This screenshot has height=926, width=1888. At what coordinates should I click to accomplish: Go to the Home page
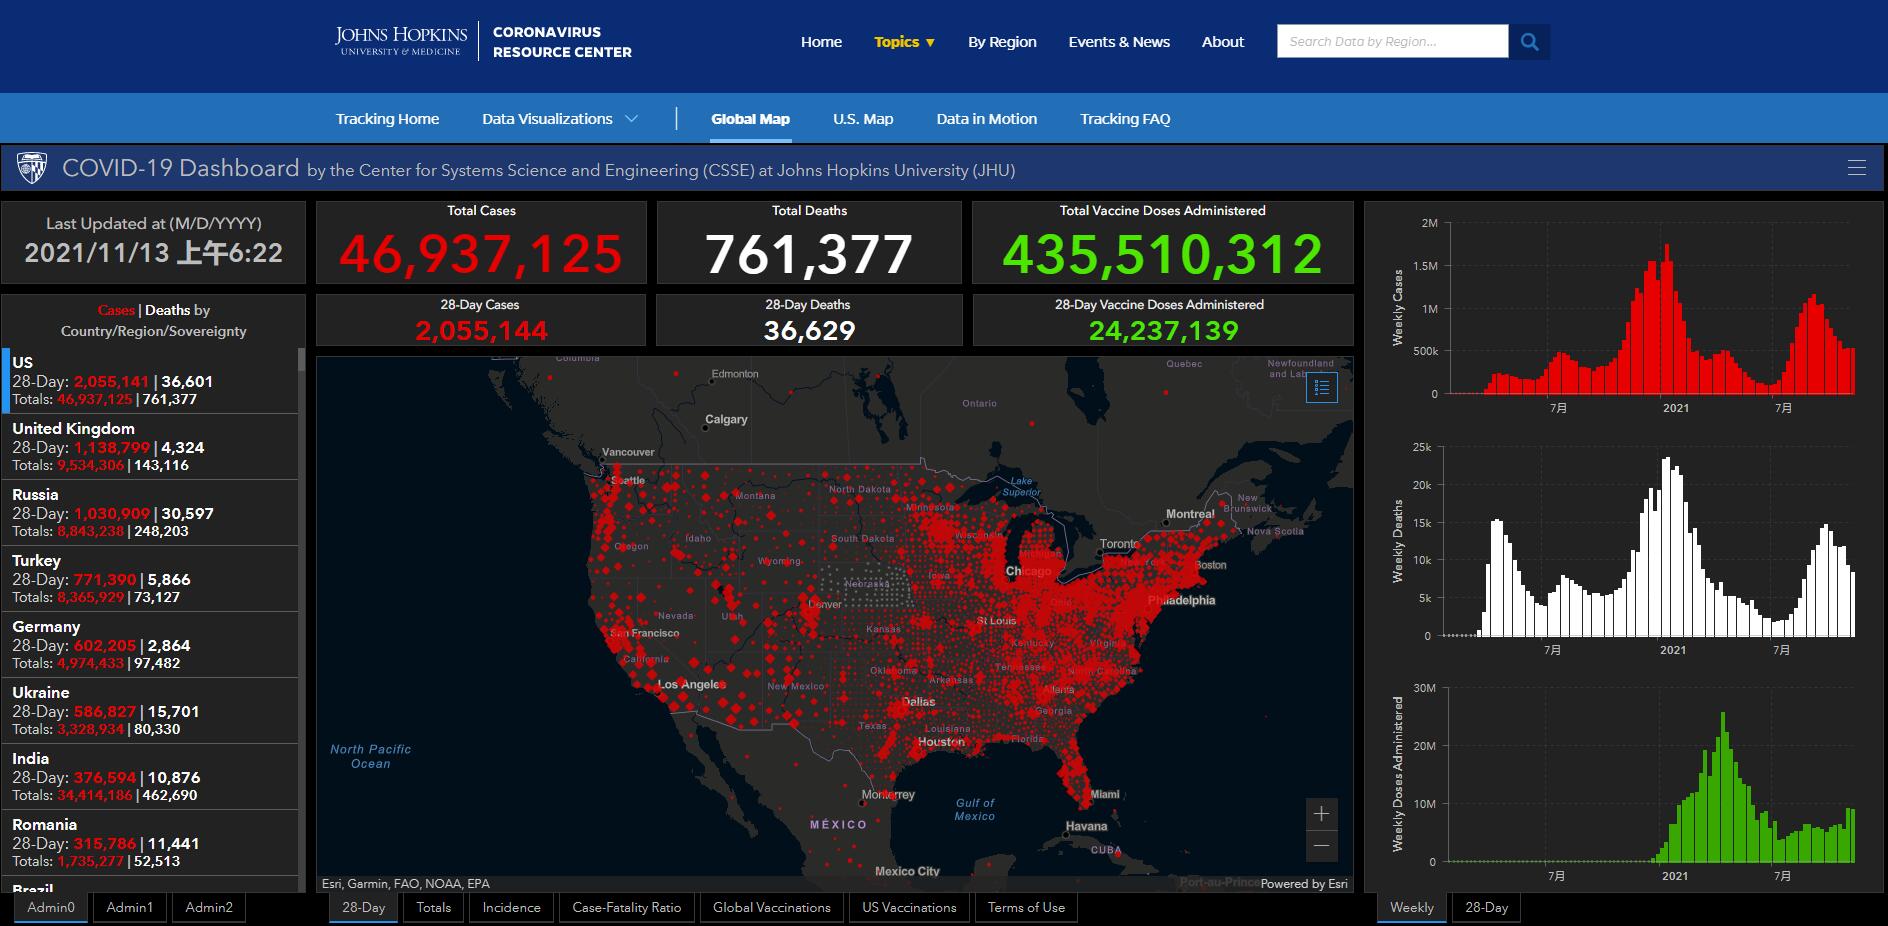pos(821,42)
